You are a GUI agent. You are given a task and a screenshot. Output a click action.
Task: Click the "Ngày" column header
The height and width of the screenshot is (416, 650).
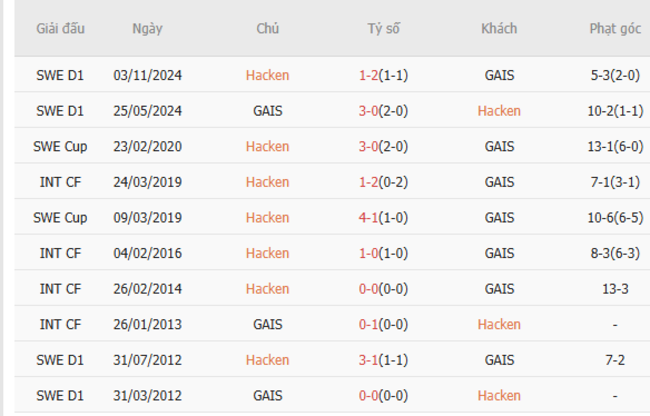[x=148, y=29]
